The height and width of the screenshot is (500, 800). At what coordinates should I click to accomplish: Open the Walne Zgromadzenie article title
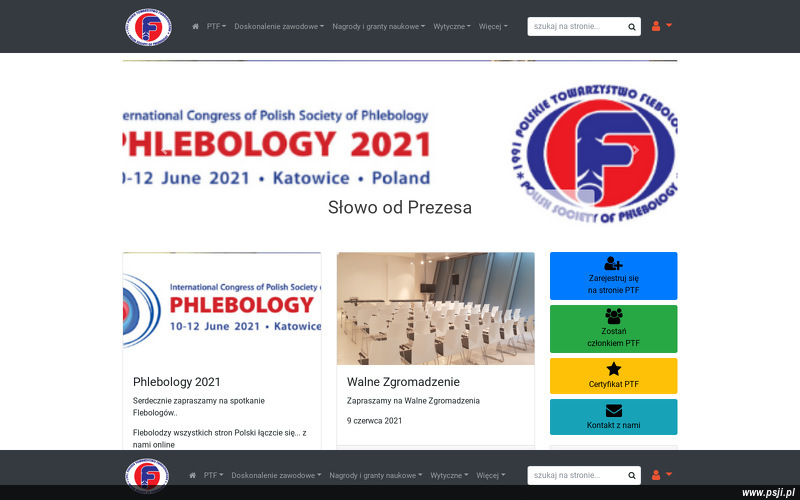coord(403,382)
